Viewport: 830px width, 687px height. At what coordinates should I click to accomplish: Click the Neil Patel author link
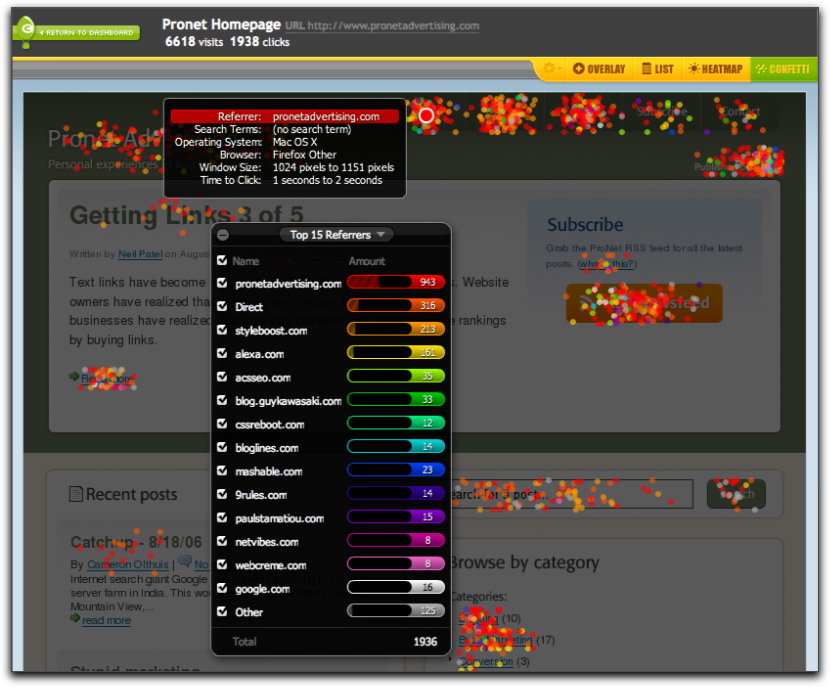pyautogui.click(x=140, y=254)
